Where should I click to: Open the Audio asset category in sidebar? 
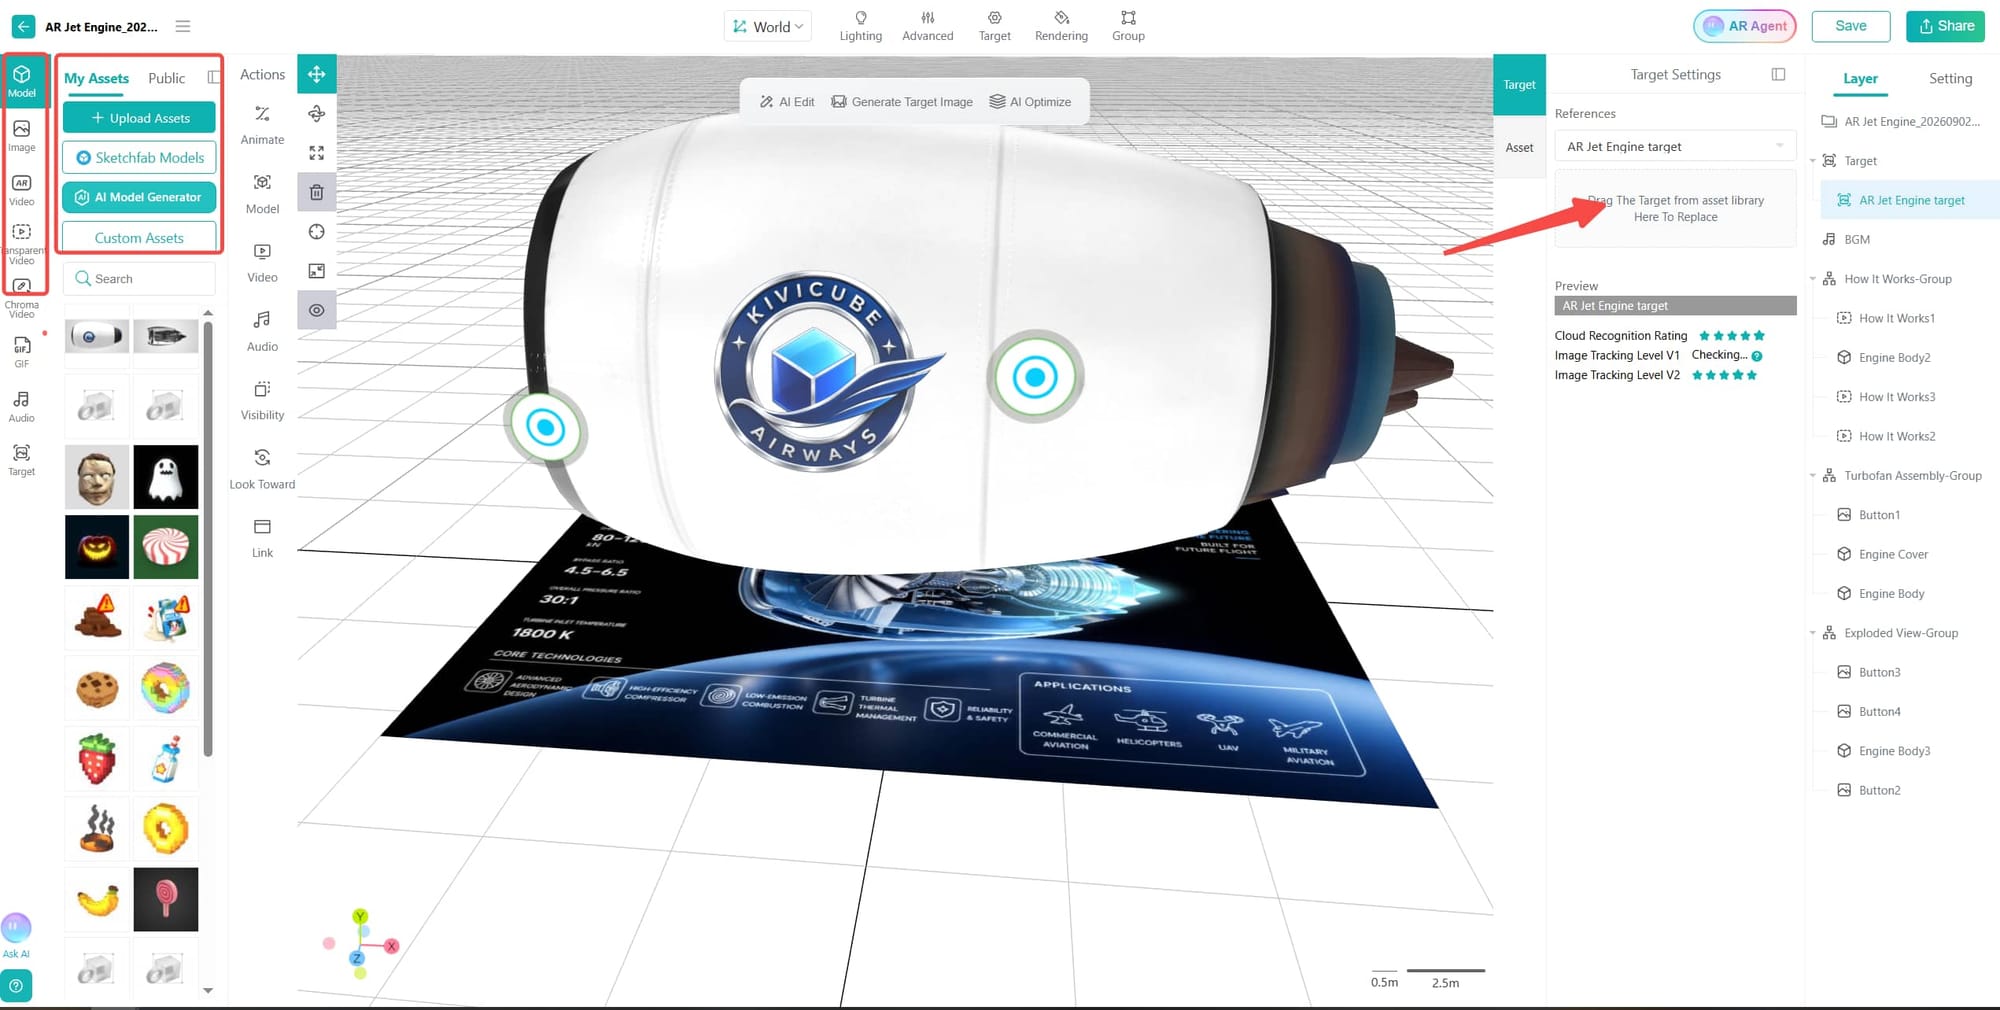click(x=22, y=406)
